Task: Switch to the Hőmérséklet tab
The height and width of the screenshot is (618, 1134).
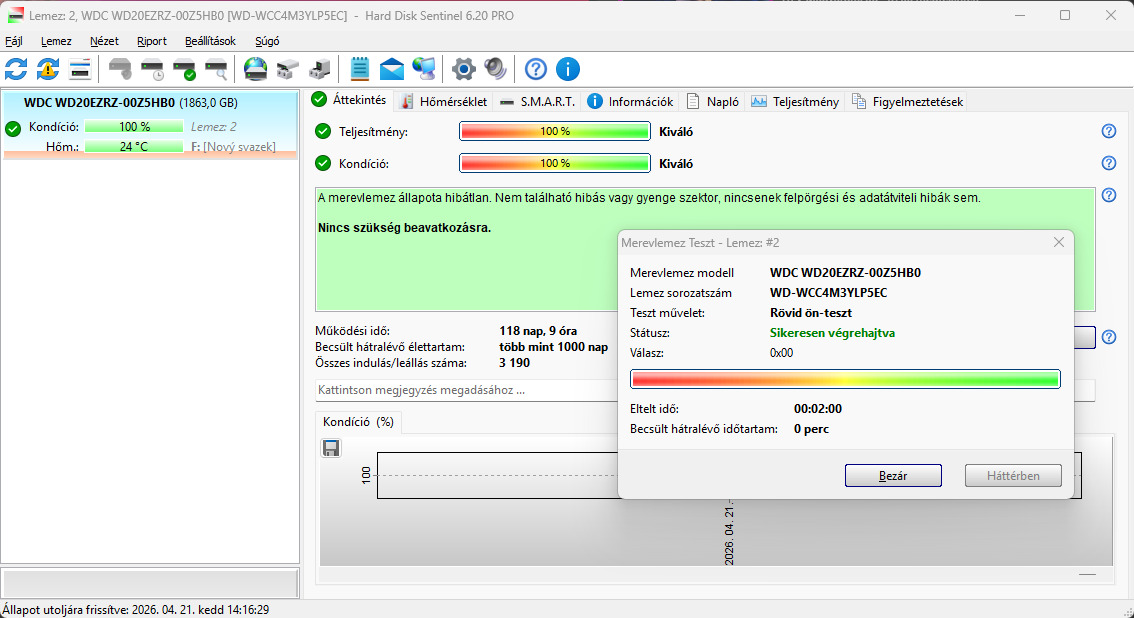Action: pos(444,102)
